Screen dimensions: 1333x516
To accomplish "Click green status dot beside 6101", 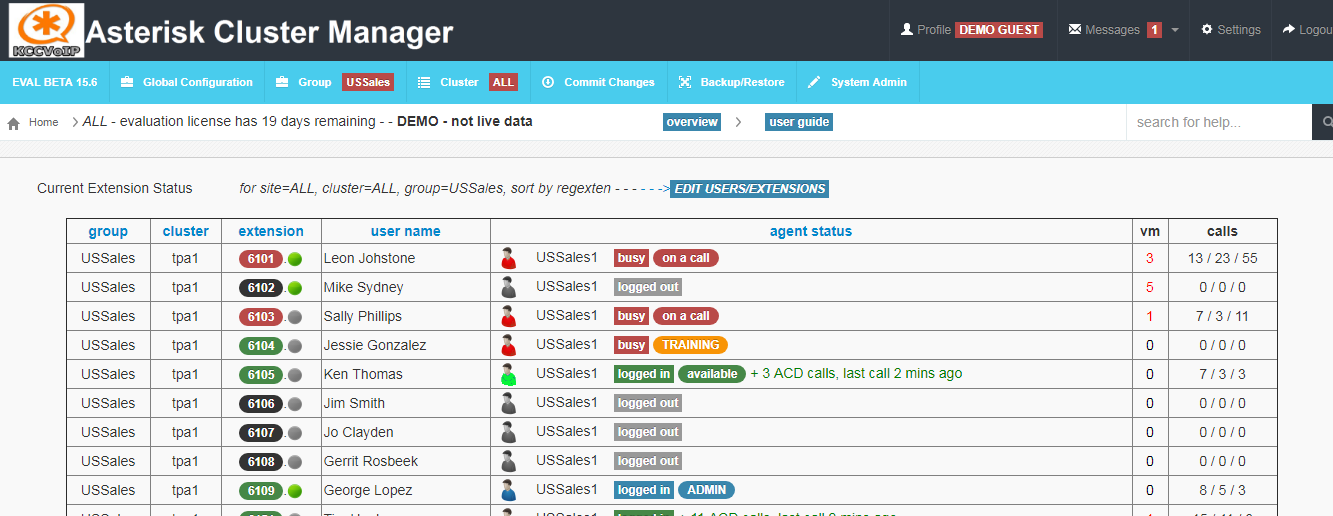I will (x=295, y=259).
